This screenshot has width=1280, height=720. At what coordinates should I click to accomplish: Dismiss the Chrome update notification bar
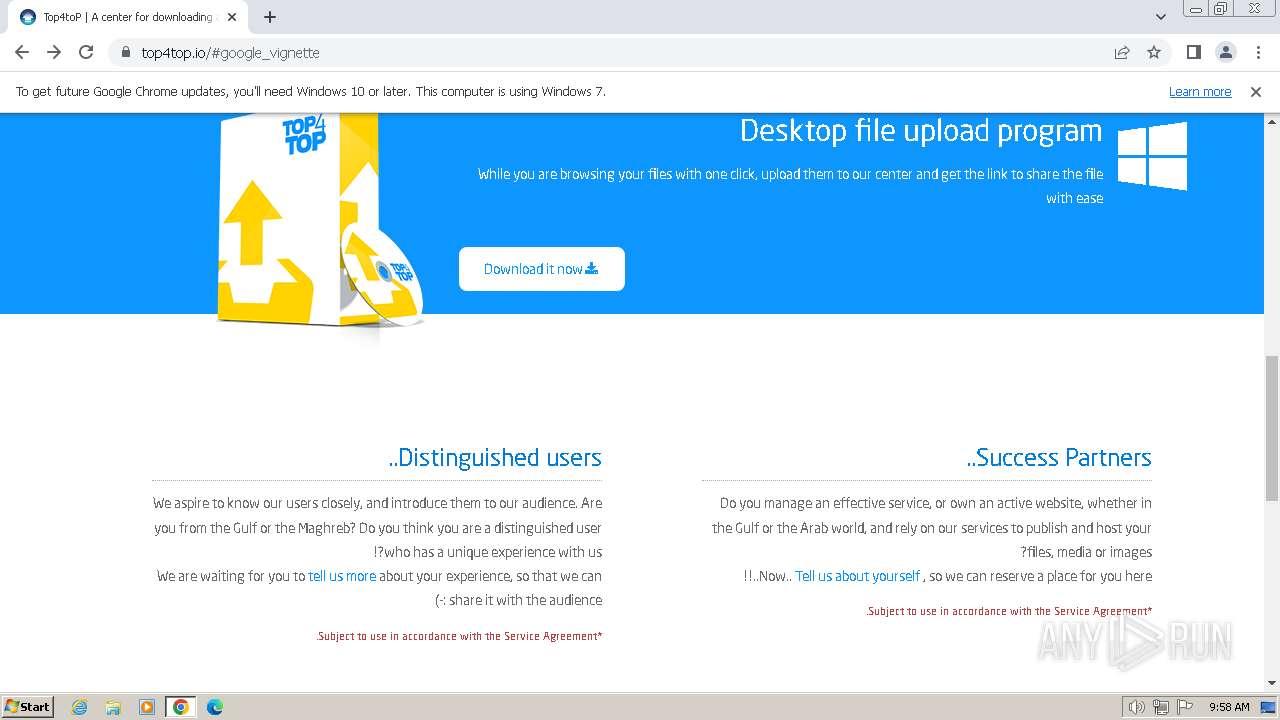[1256, 91]
